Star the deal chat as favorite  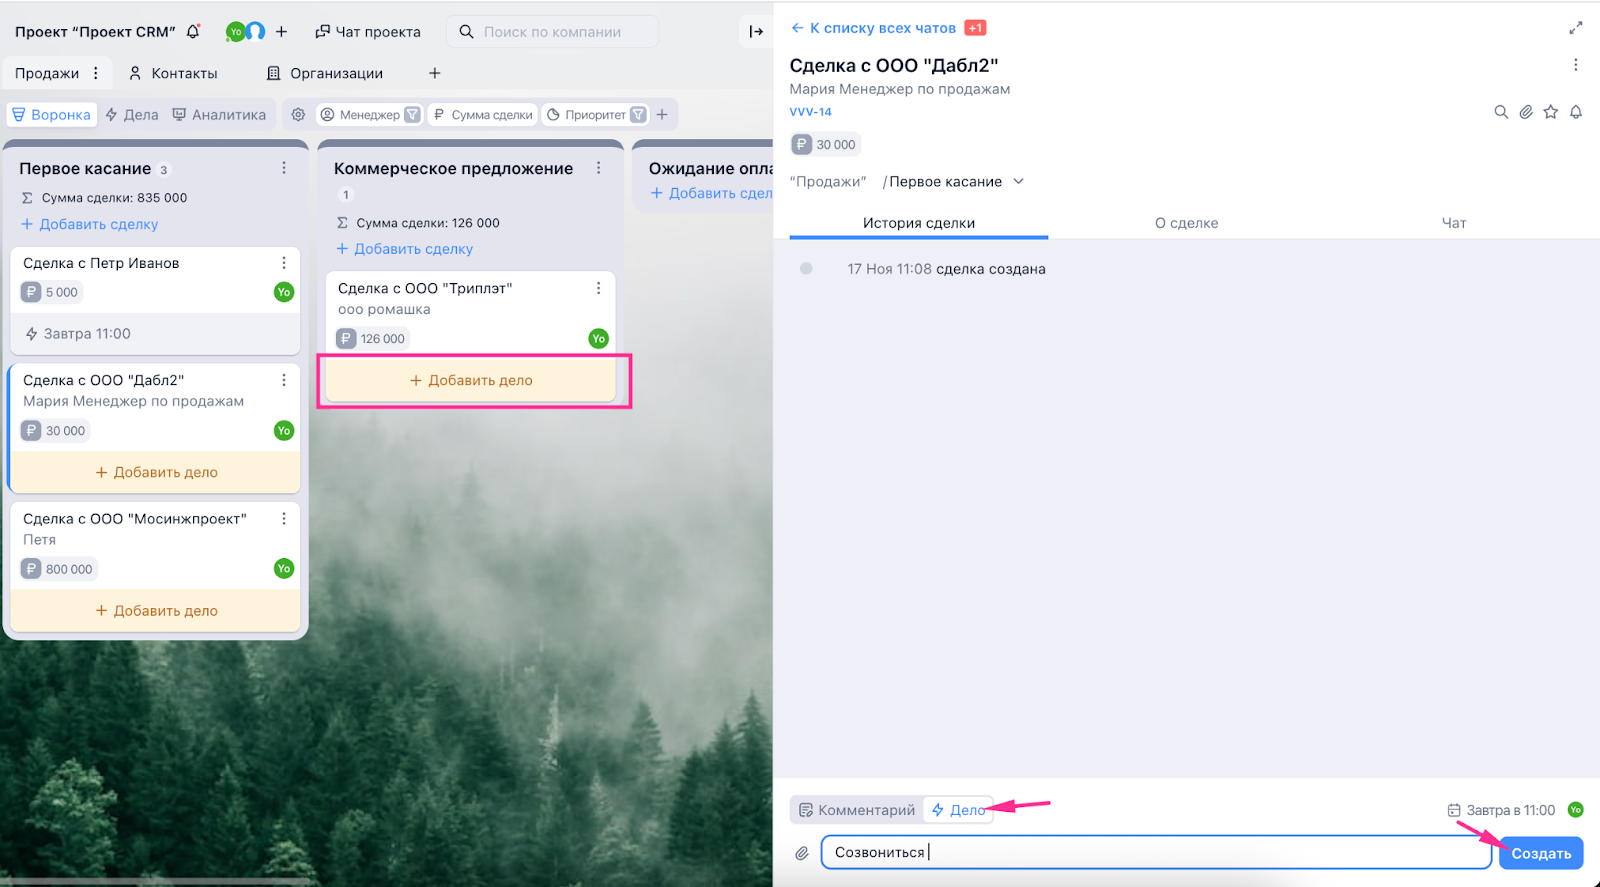pos(1550,112)
